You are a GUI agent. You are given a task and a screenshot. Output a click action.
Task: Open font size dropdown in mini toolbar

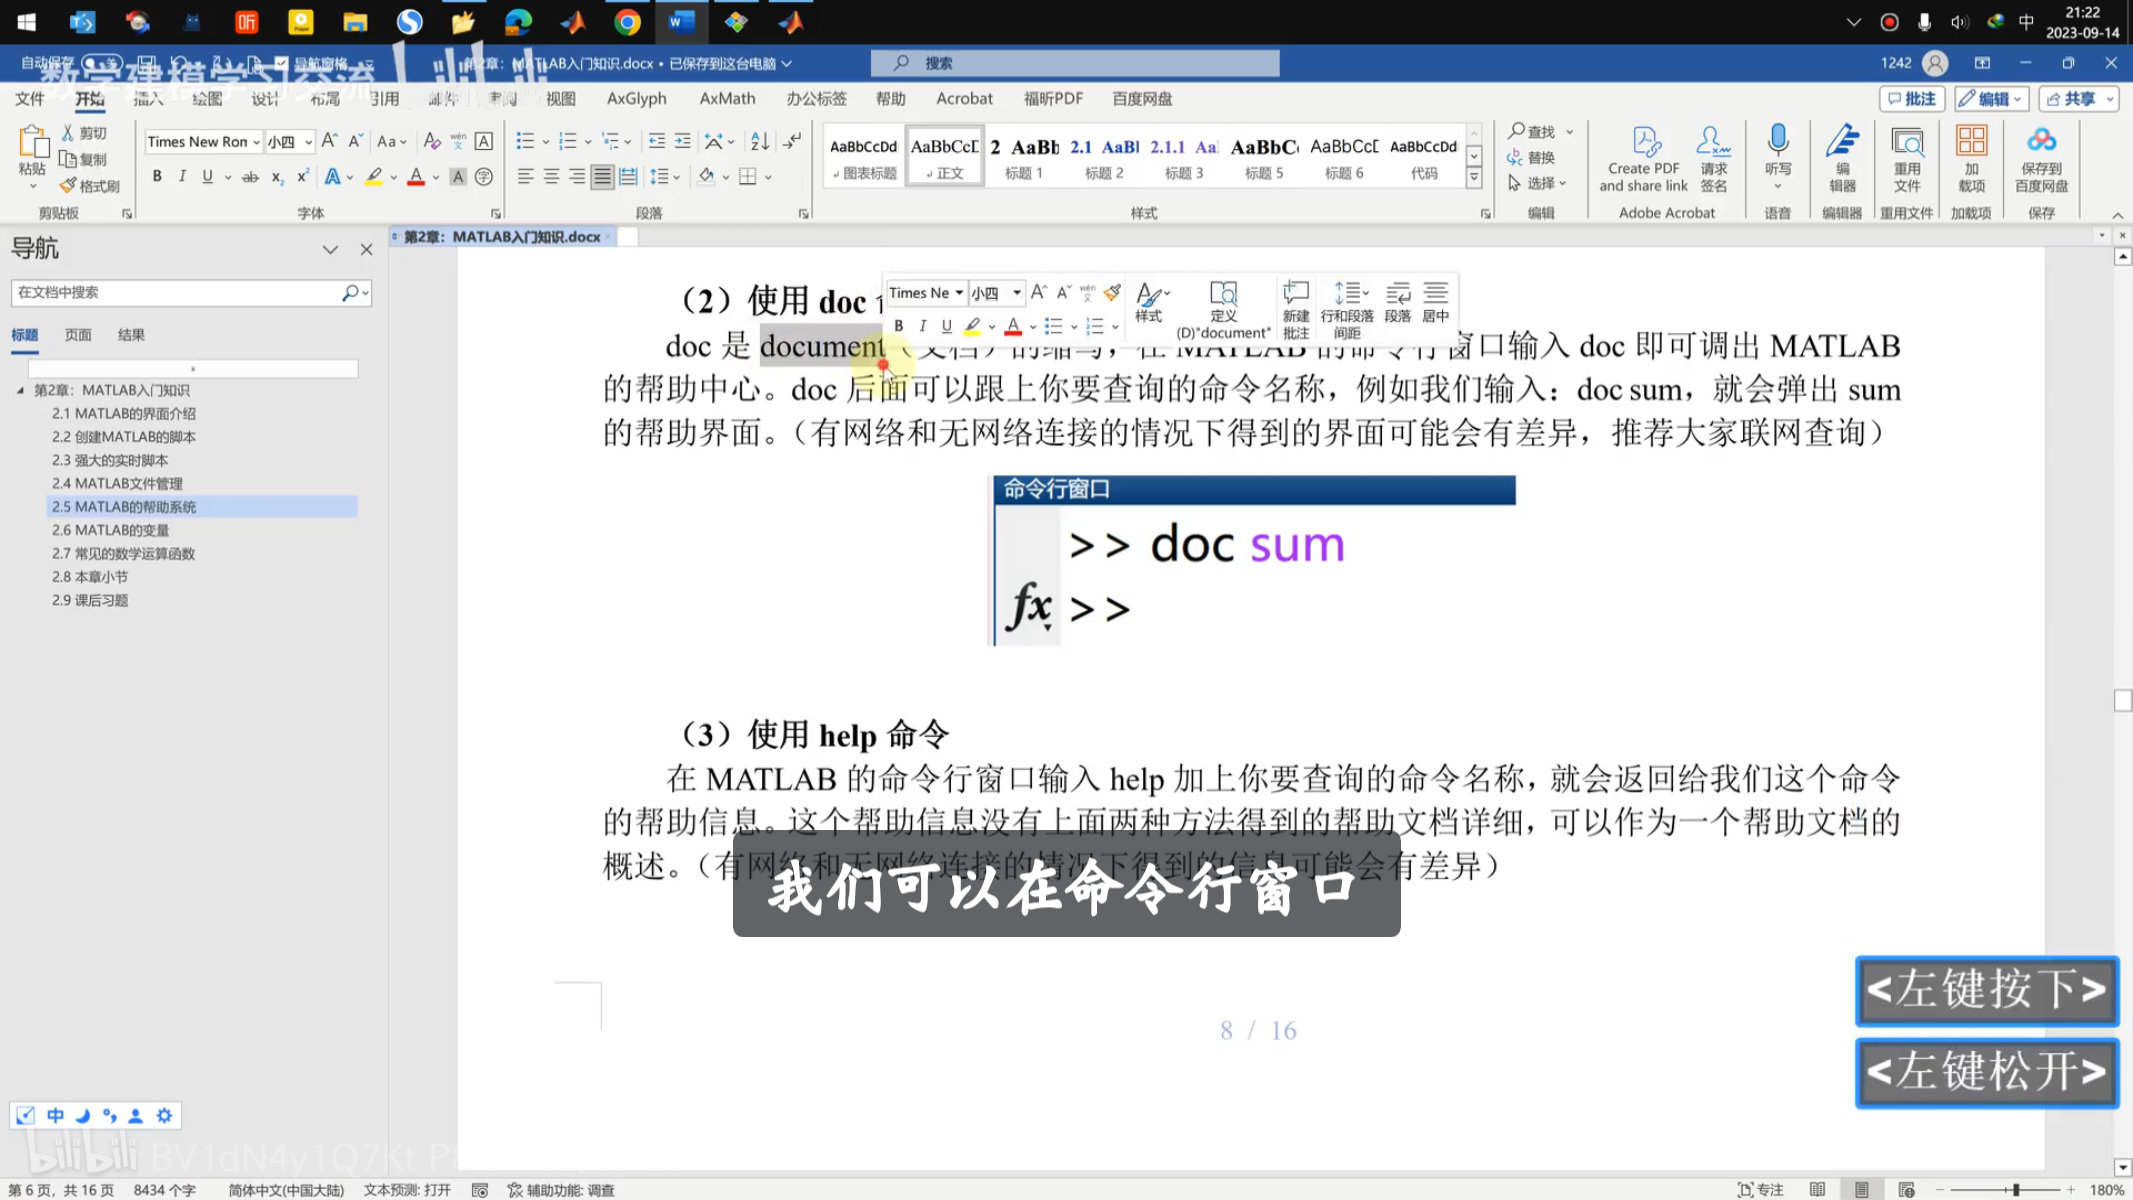tap(1017, 293)
